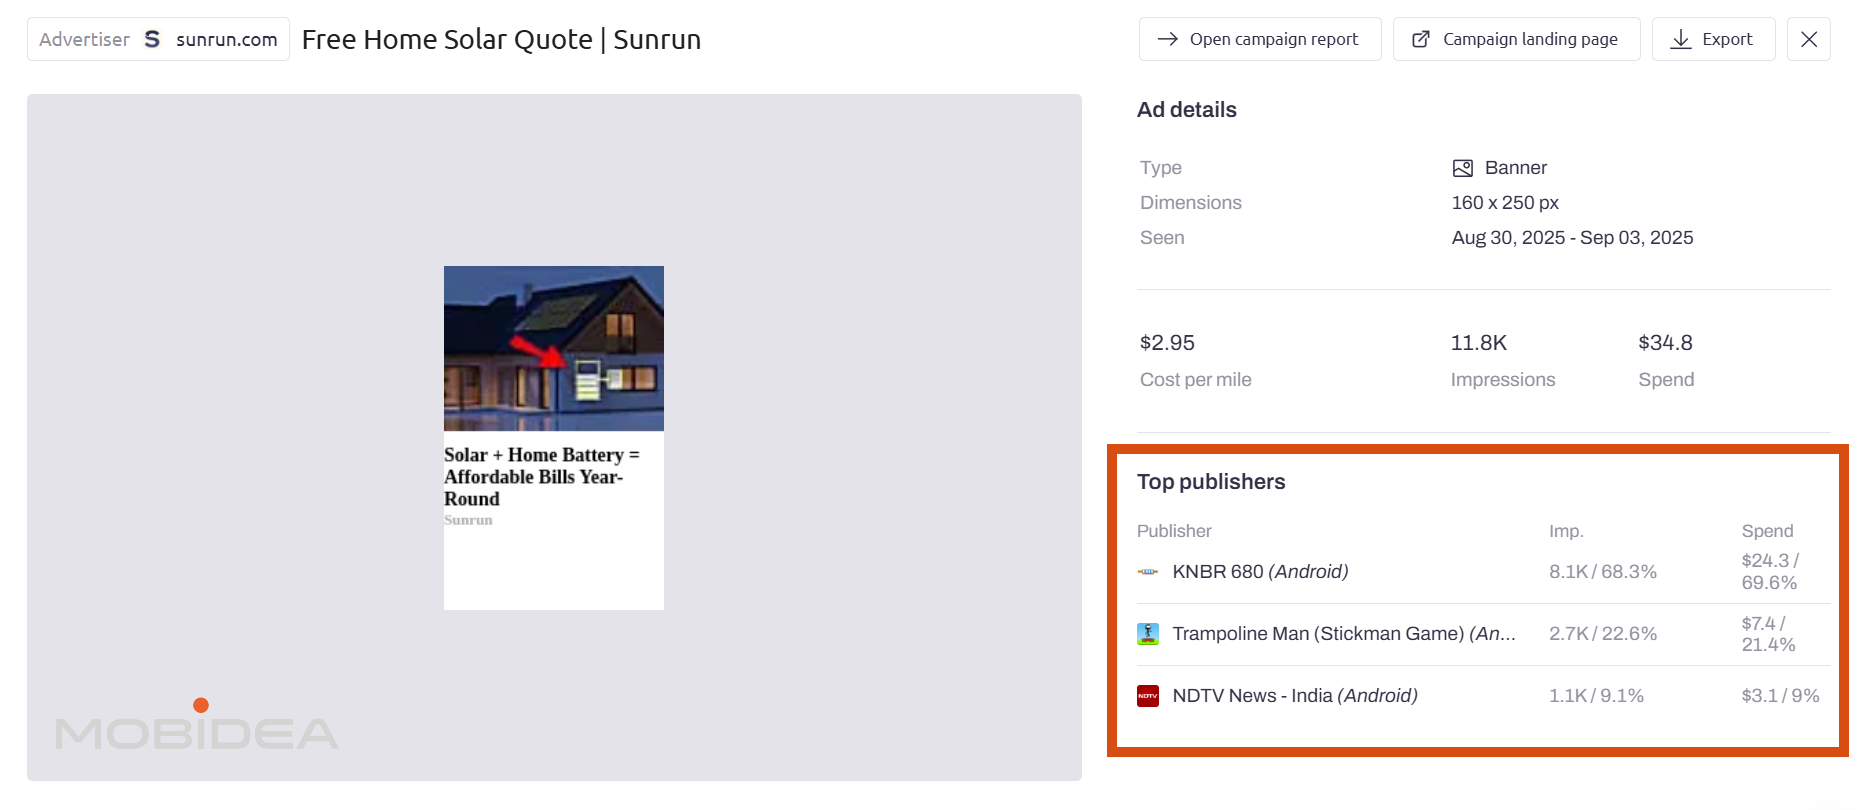Viewport: 1858px width, 810px height.
Task: Click the Publisher column header
Action: pyautogui.click(x=1174, y=531)
